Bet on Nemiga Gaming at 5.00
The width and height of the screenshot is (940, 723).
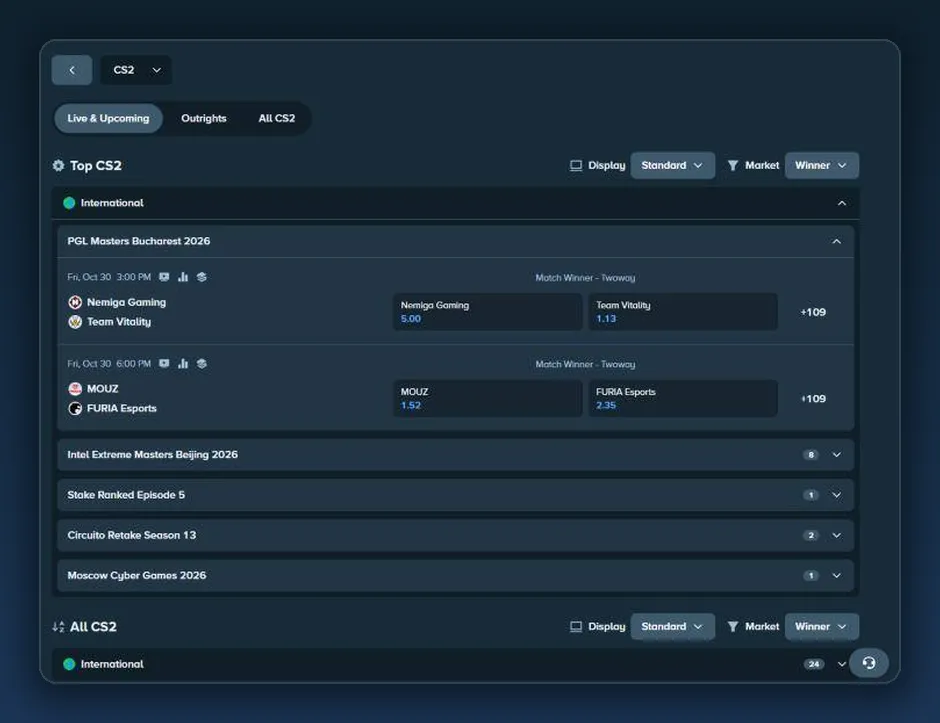pyautogui.click(x=487, y=312)
